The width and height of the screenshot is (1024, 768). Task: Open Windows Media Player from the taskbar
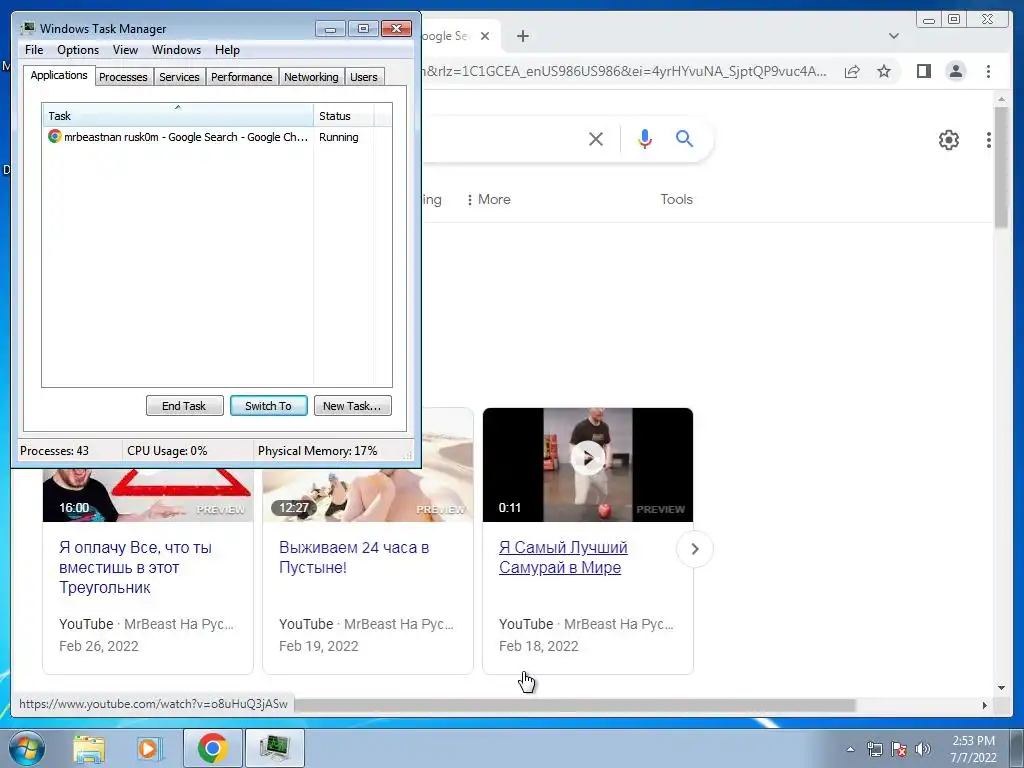tap(150, 748)
